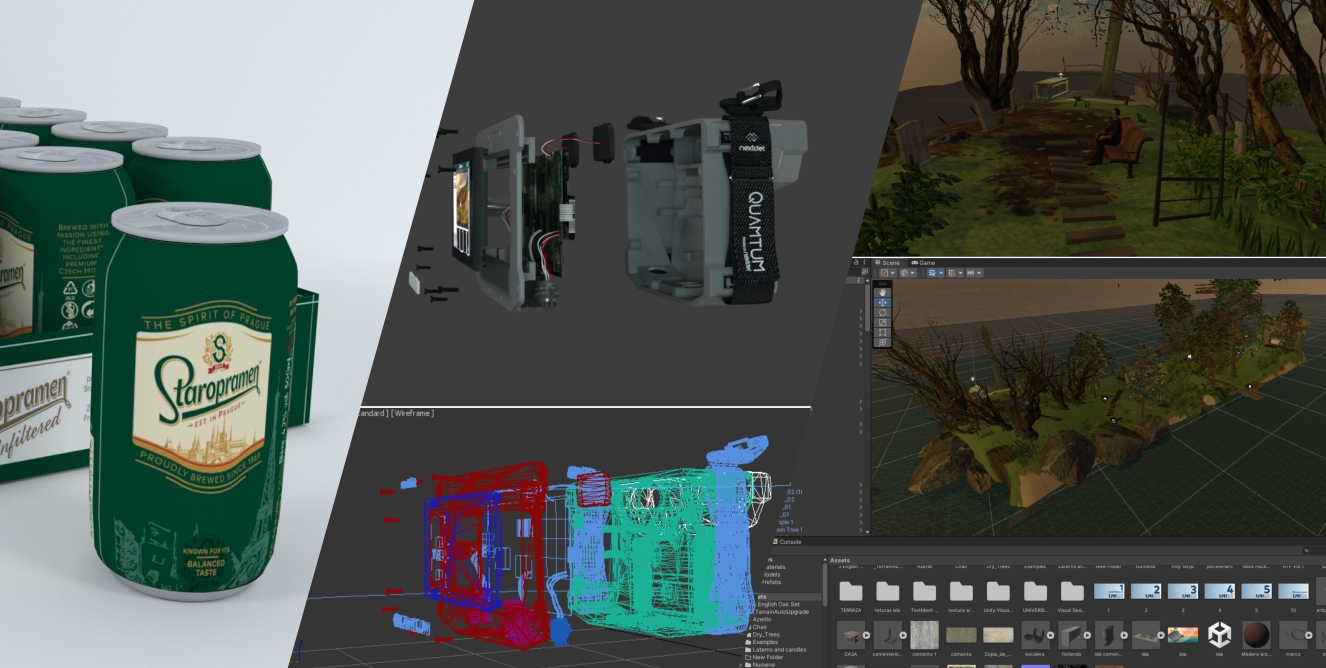Expand the flotienda asset contents arrow
Image resolution: width=1326 pixels, height=668 pixels.
coord(1087,635)
